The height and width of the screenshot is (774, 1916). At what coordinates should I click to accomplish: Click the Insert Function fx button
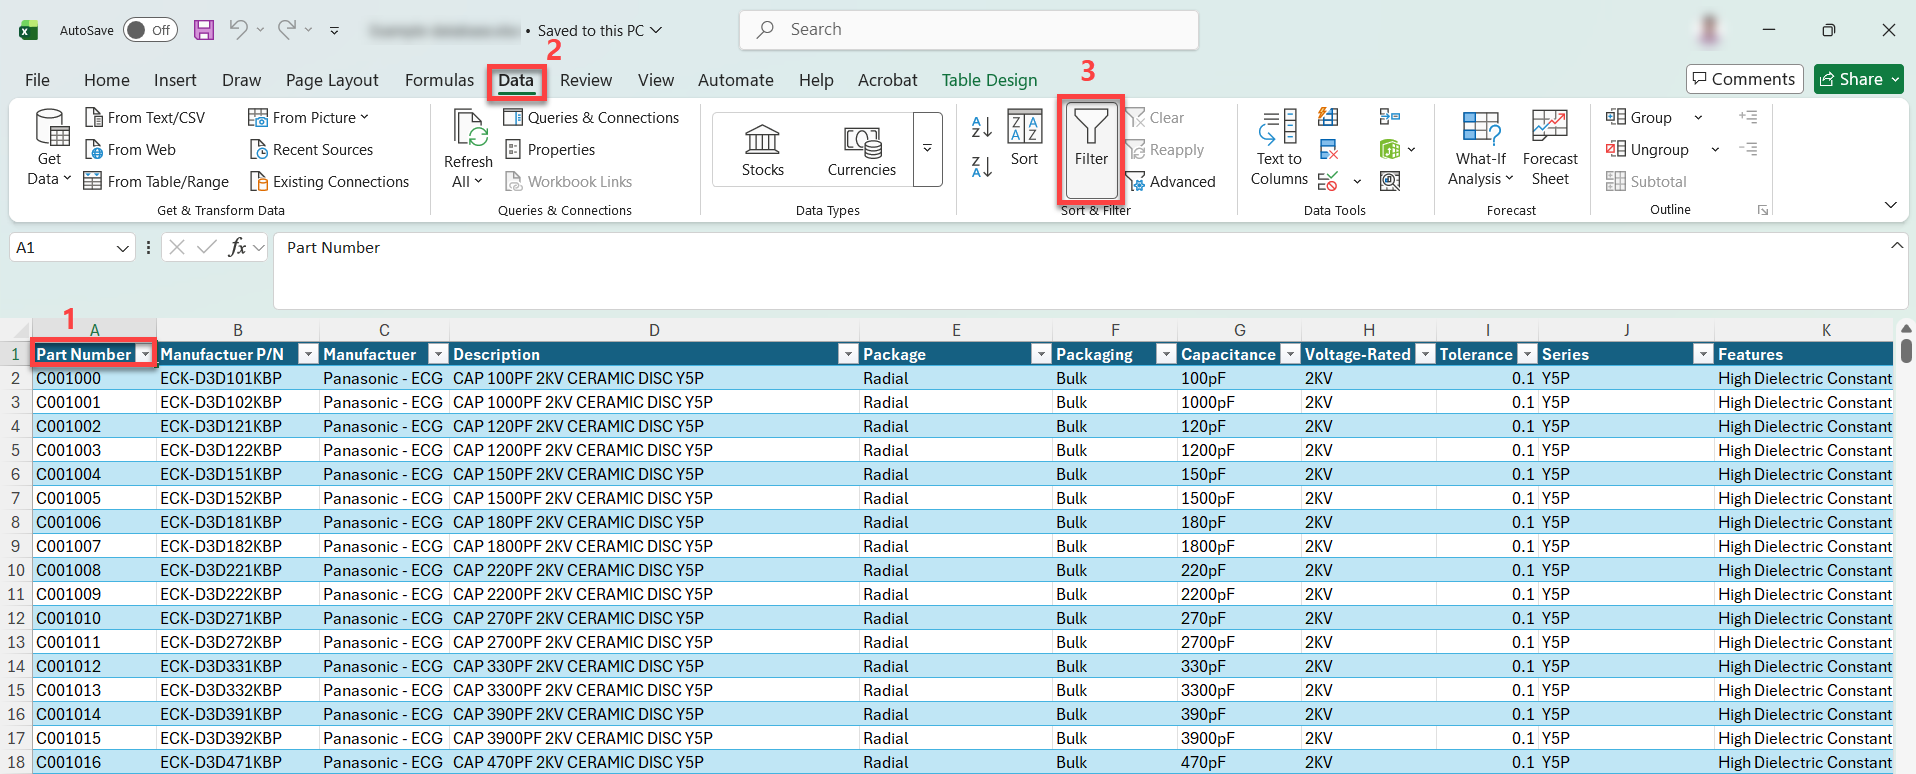point(237,247)
